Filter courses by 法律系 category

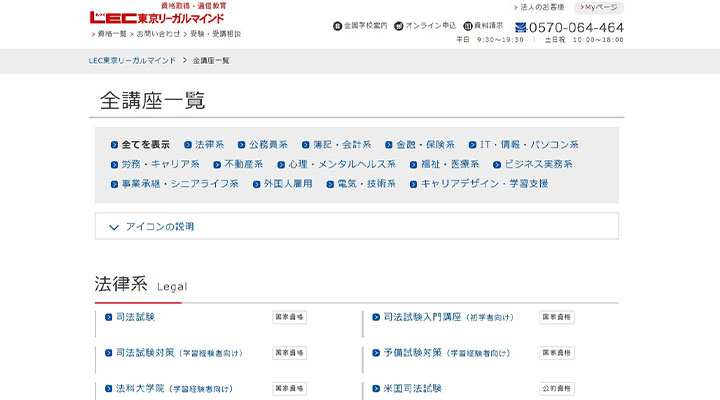tap(209, 145)
